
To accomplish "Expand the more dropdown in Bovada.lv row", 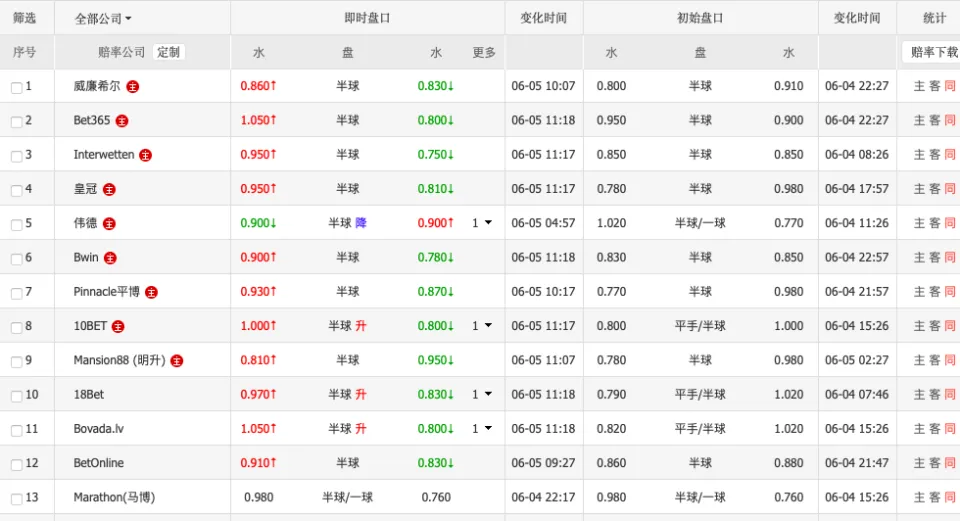I will pos(482,429).
